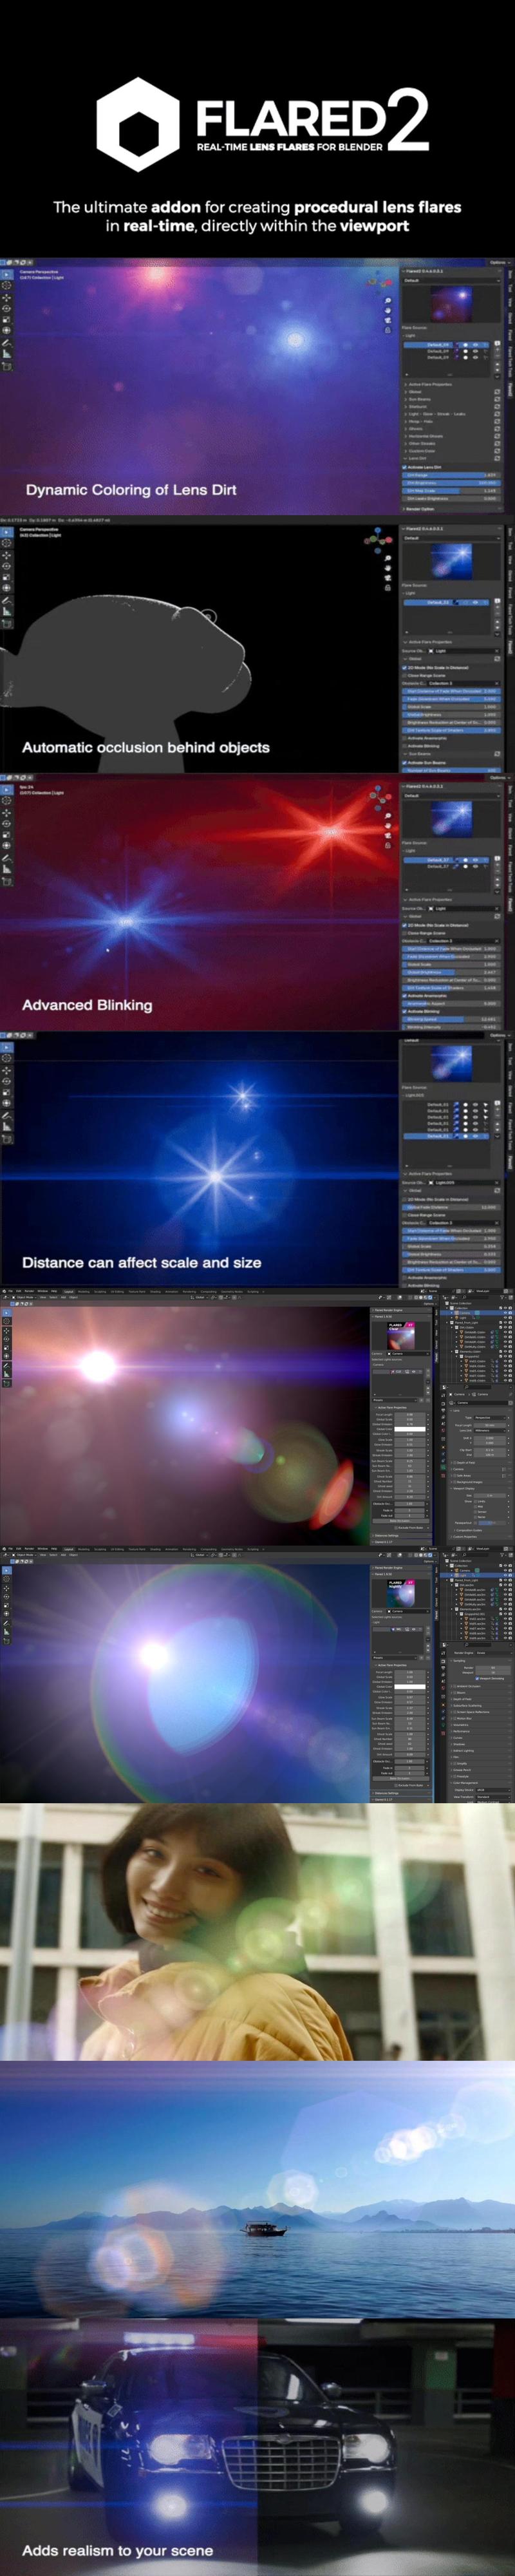Click Render Option header in Lens Dirt panel

pyautogui.click(x=420, y=508)
